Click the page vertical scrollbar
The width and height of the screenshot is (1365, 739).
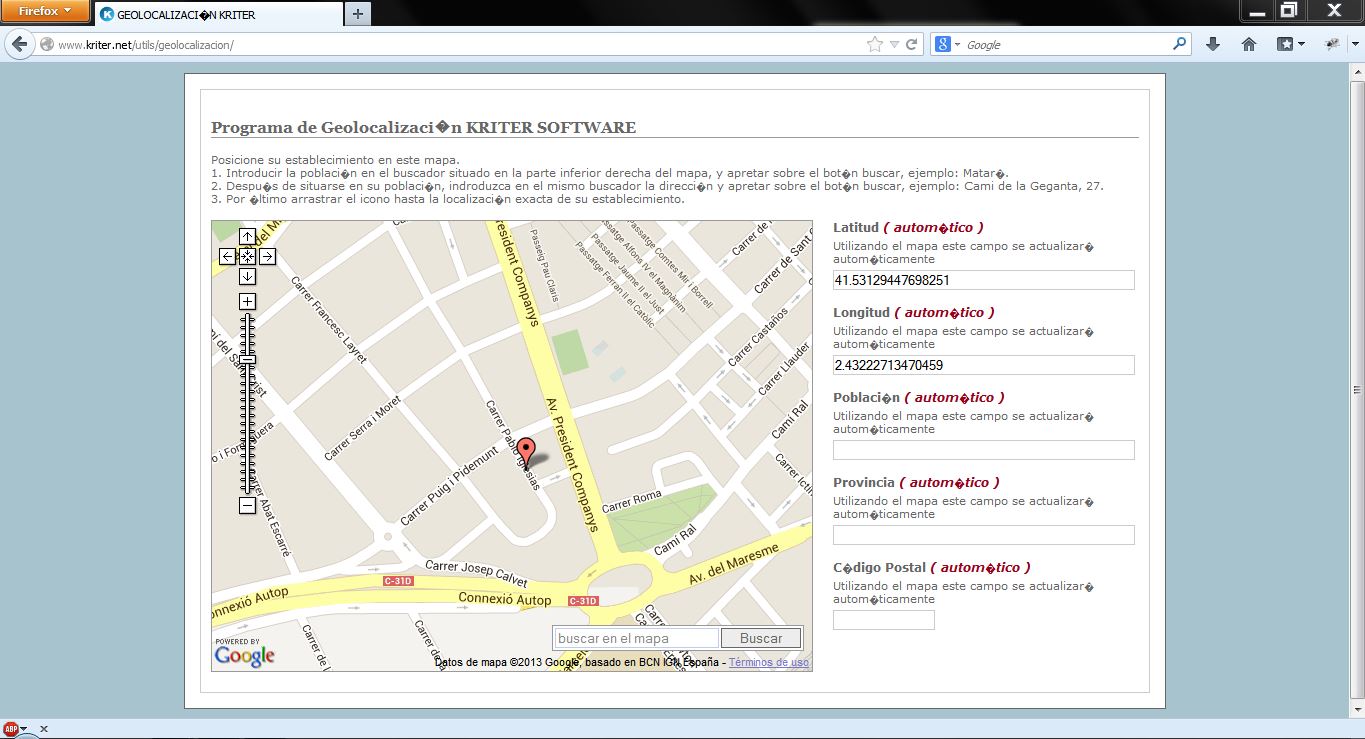click(1357, 388)
